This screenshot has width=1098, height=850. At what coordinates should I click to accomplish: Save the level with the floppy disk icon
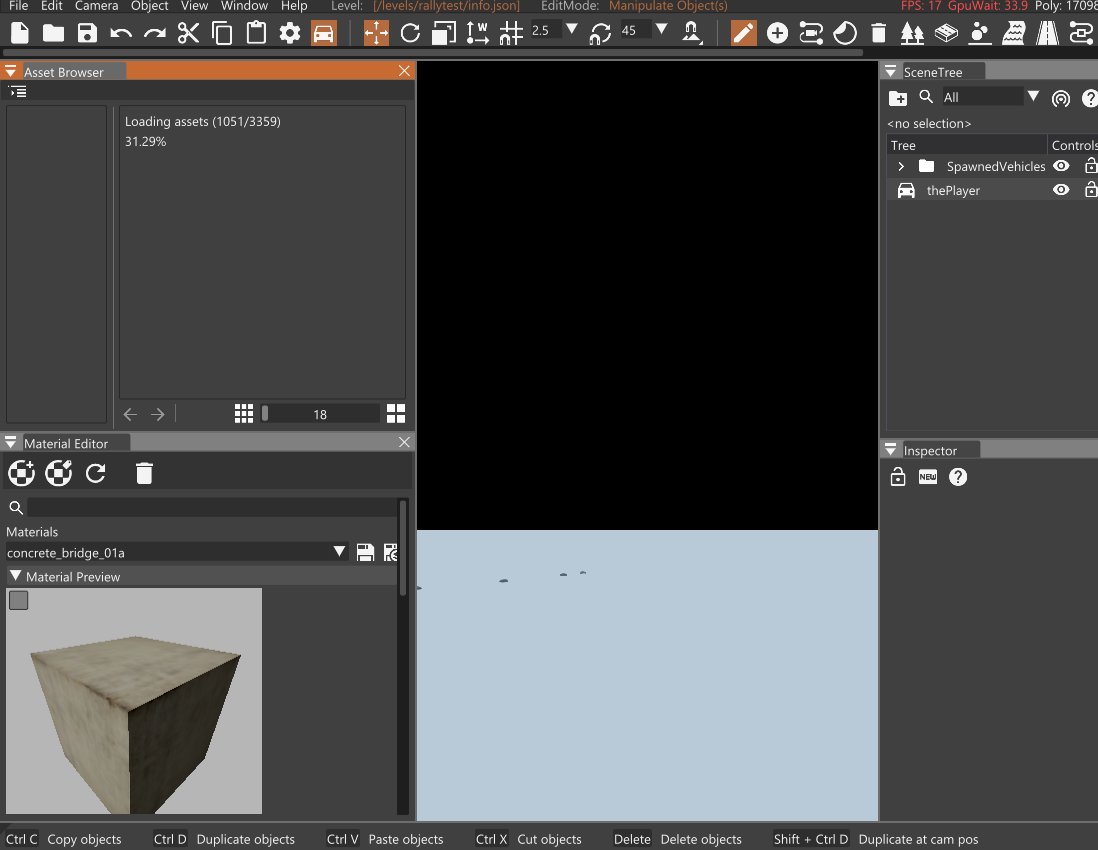87,33
